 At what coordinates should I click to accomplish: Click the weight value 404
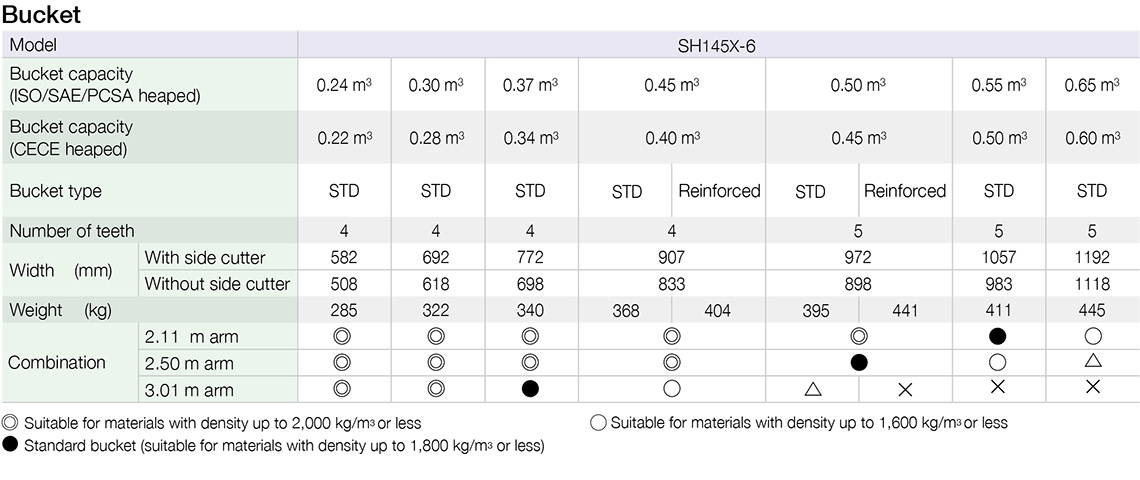717,311
